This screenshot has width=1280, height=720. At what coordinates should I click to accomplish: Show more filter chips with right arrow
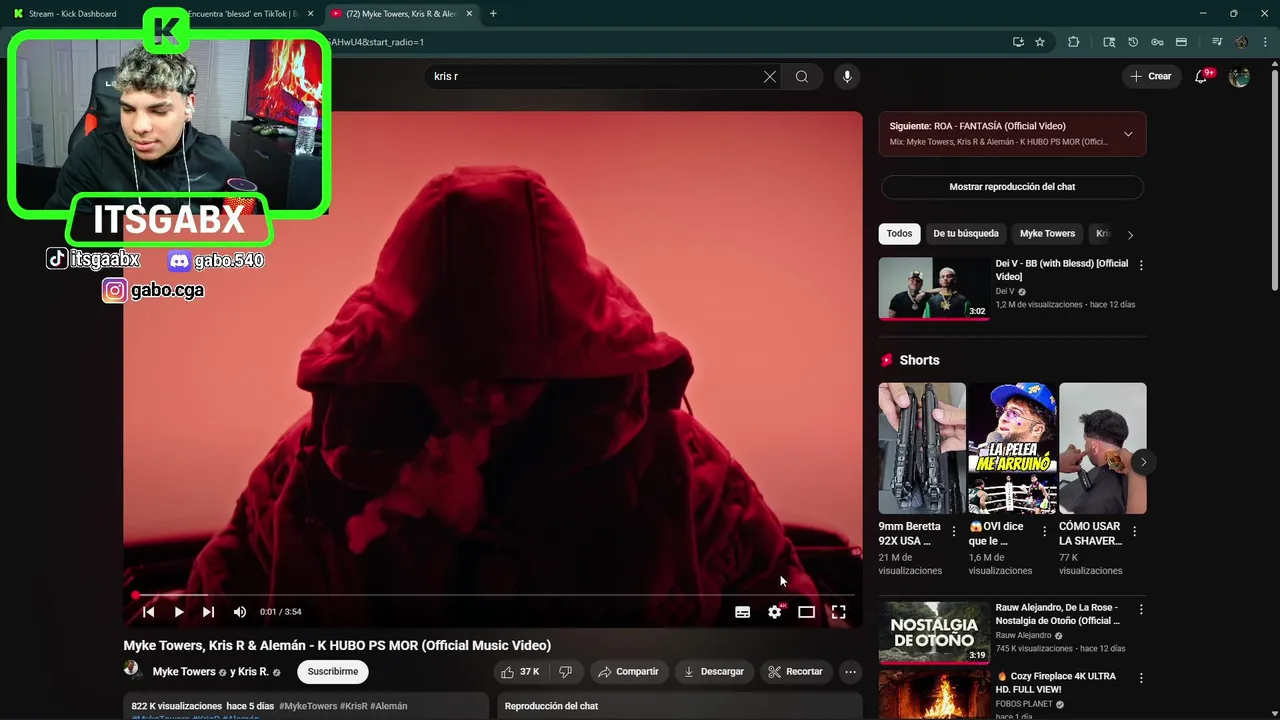tap(1130, 235)
